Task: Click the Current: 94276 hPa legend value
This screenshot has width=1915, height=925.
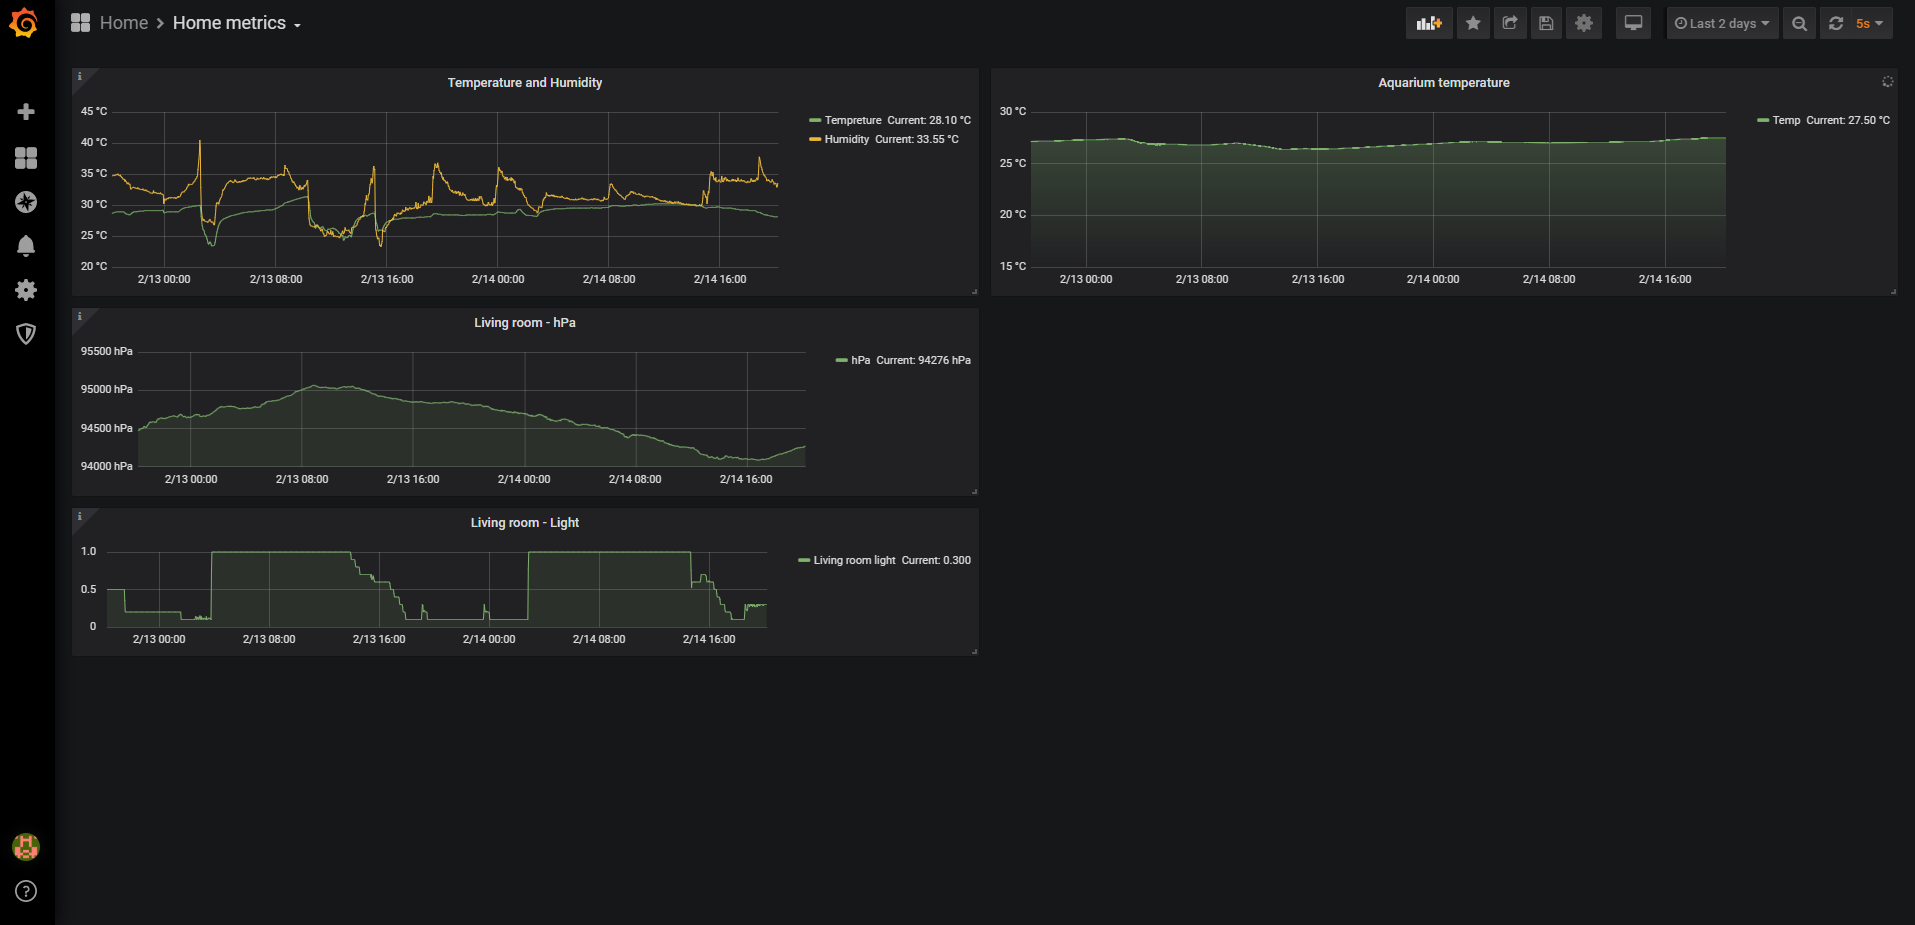Action: (x=923, y=360)
